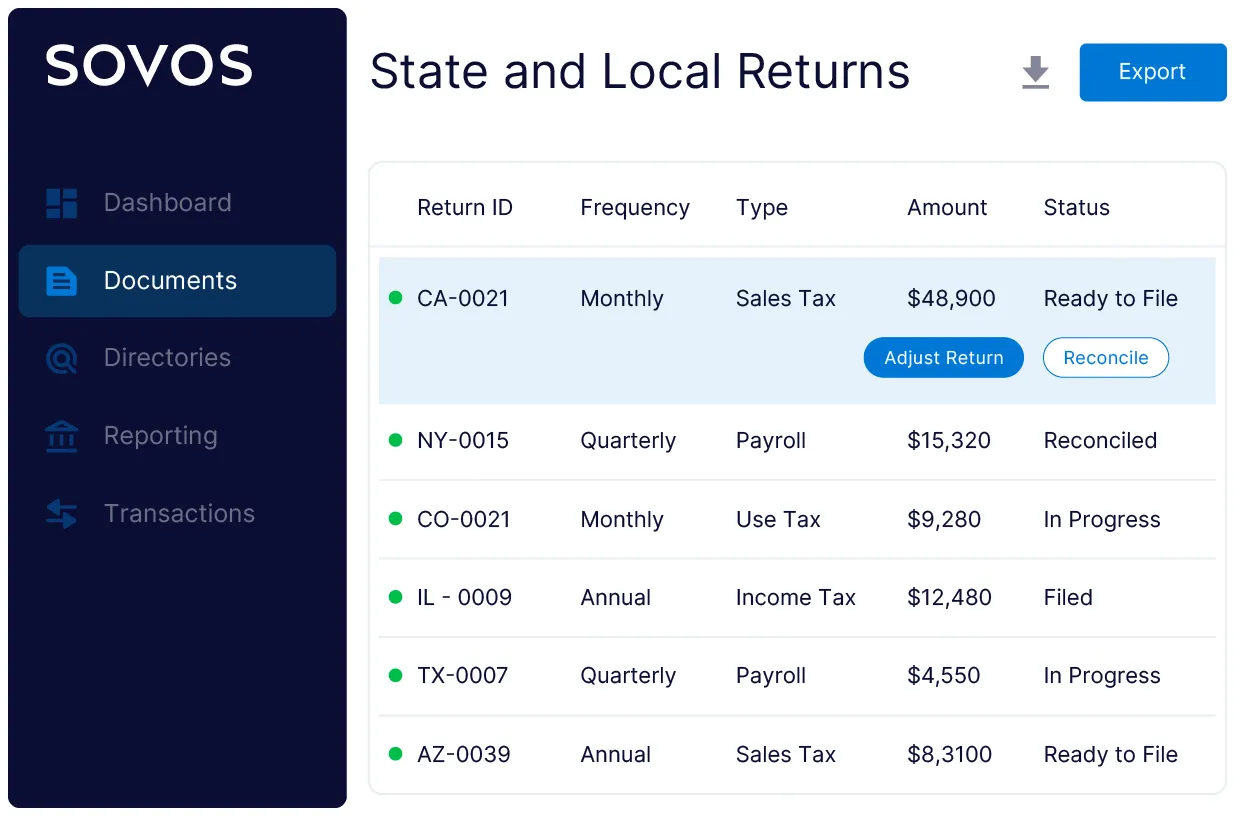Click the Adjust Return button
Image resolution: width=1248 pixels, height=816 pixels.
(943, 358)
